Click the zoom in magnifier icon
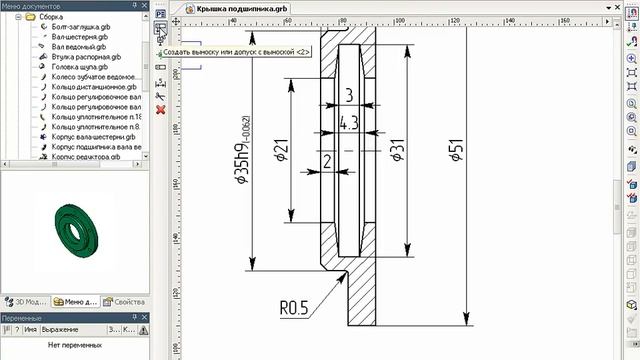This screenshot has height=360, width=640. (632, 59)
